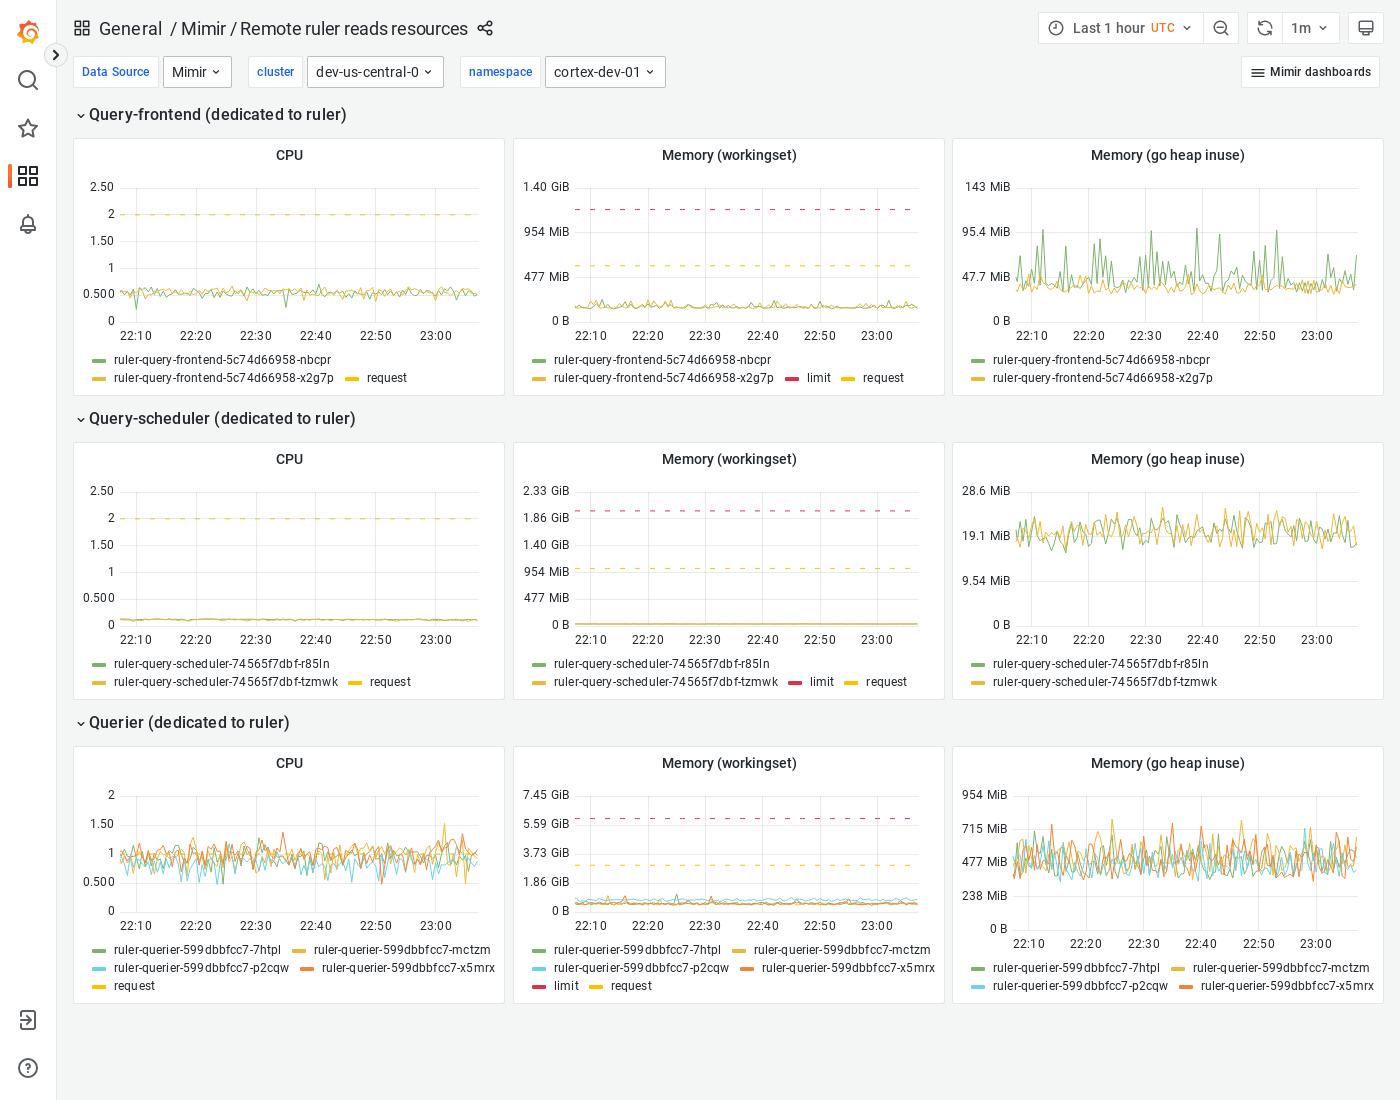Open the 1m refresh interval dropdown

point(1310,28)
